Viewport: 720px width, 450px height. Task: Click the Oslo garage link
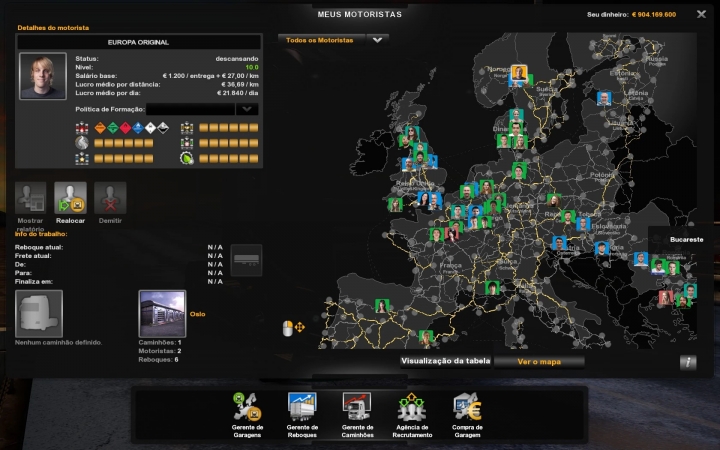click(197, 314)
